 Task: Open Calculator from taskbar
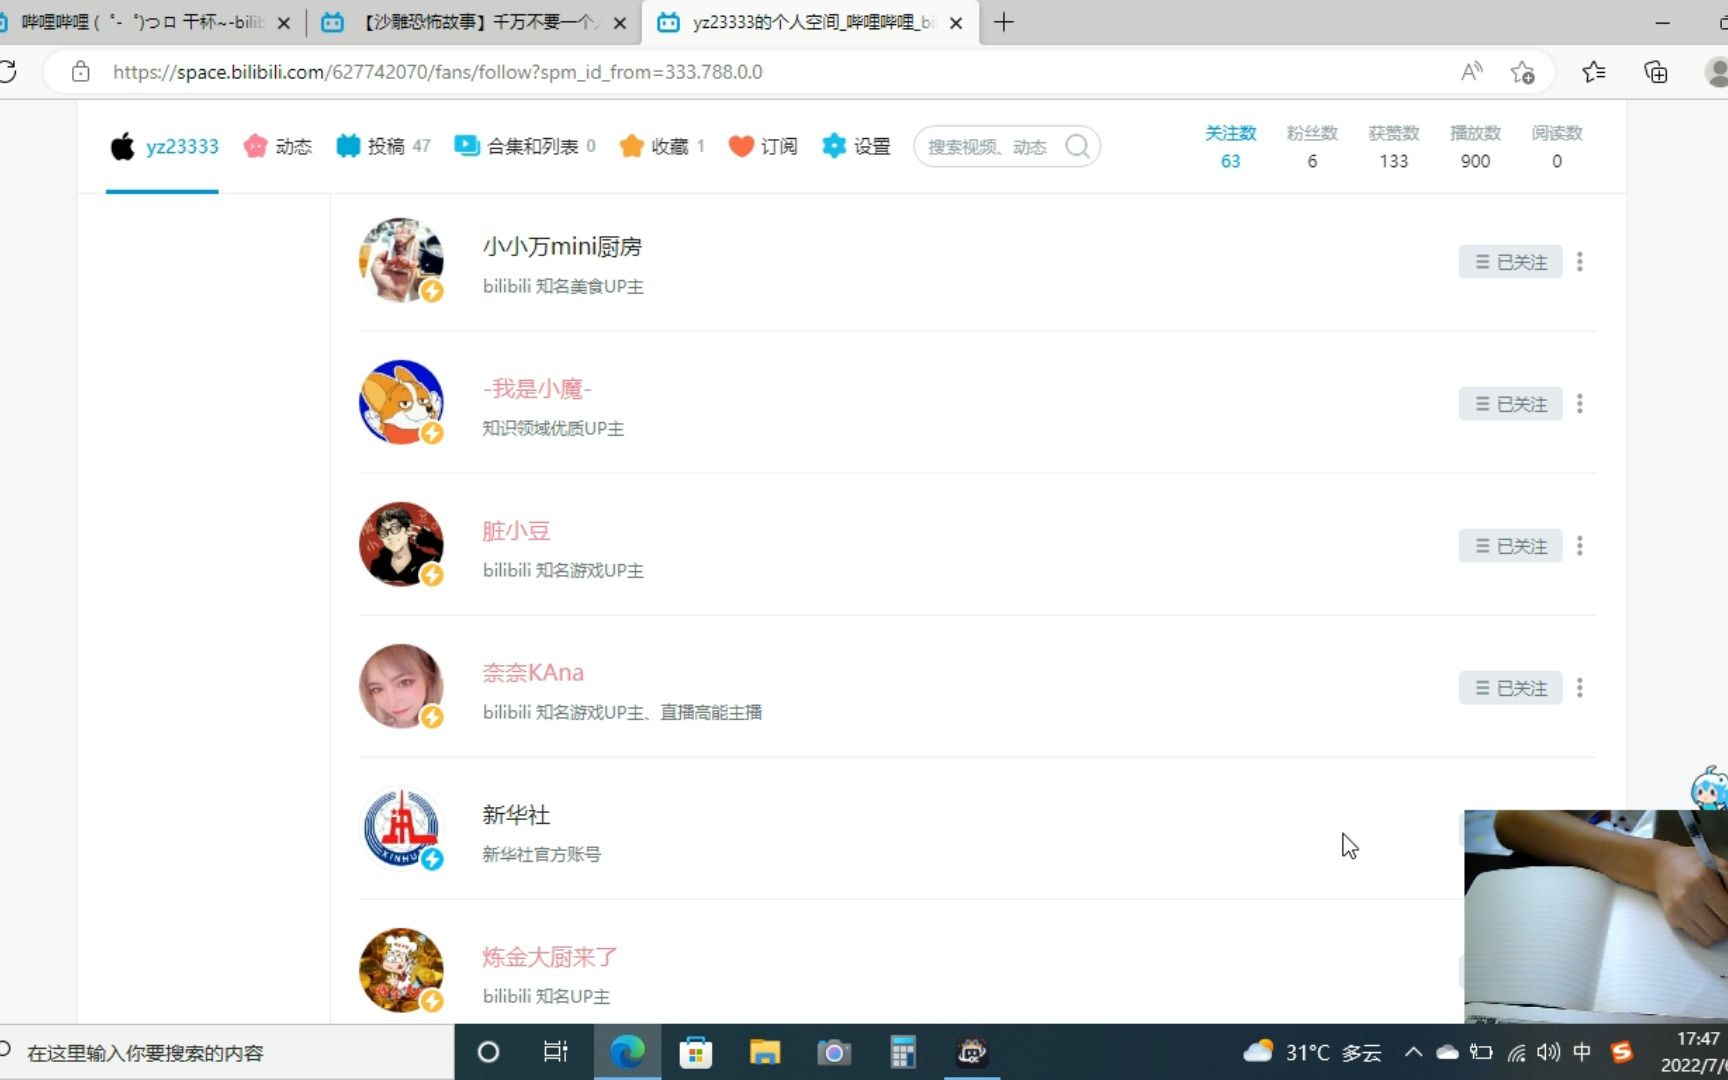click(903, 1052)
